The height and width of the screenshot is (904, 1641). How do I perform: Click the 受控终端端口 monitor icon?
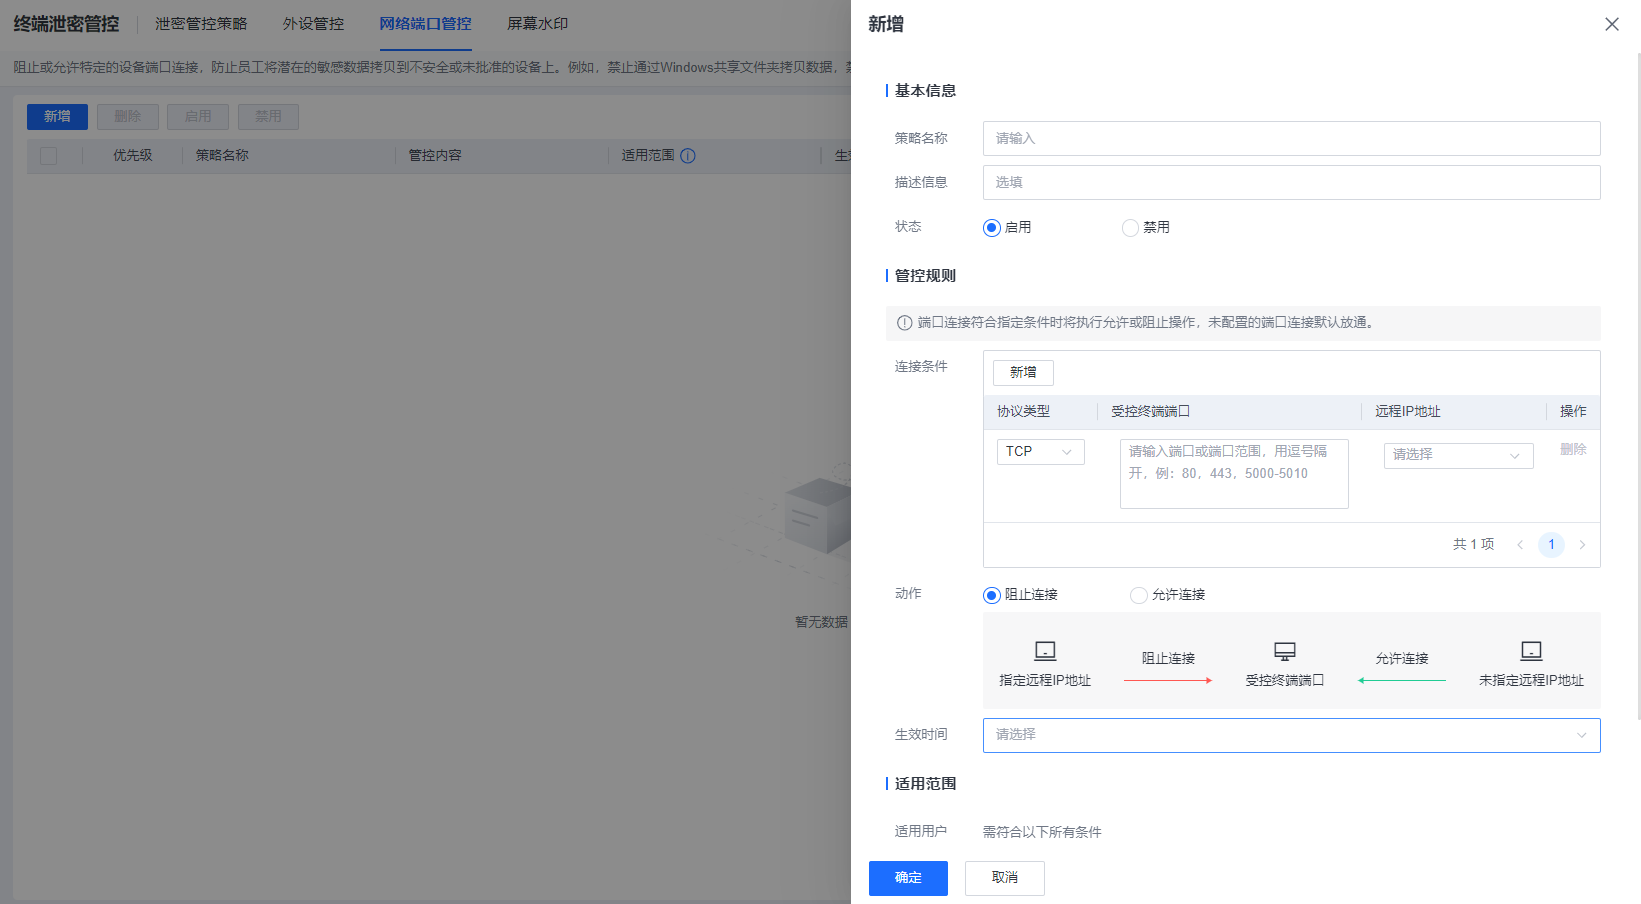point(1285,651)
